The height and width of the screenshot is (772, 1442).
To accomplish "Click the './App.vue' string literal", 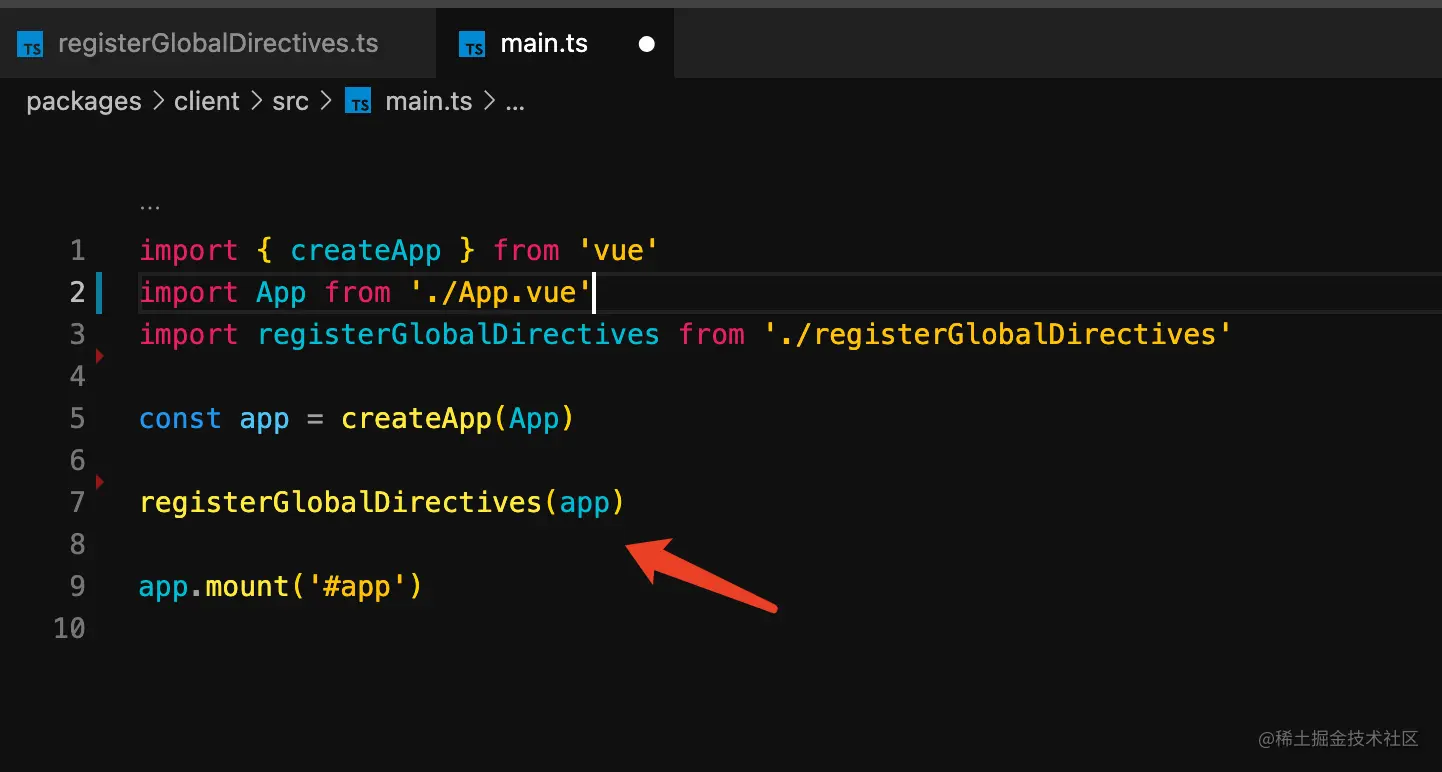I will 501,292.
